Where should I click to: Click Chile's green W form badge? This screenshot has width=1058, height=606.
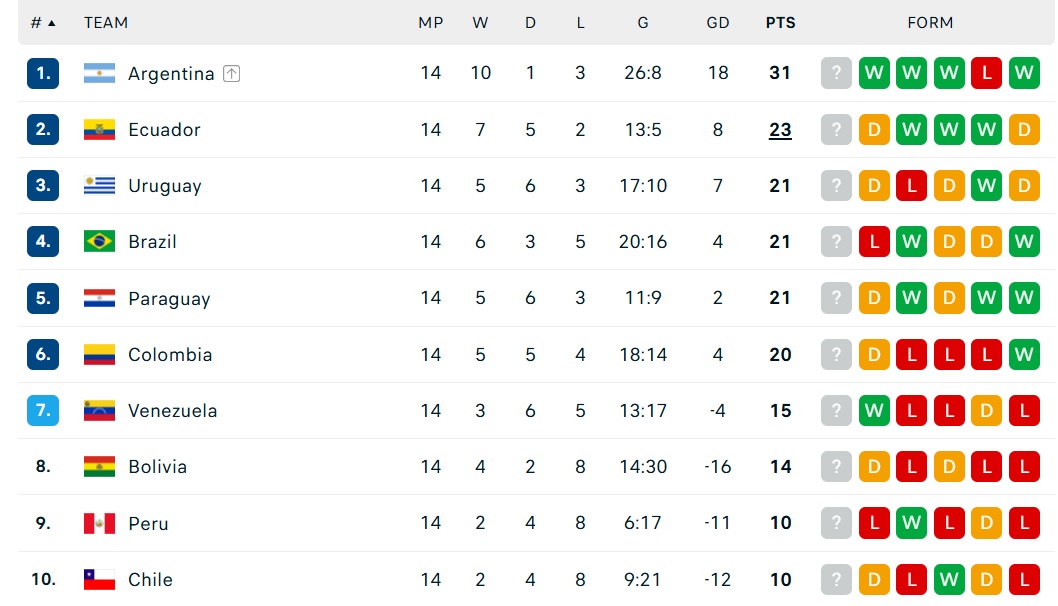949,580
